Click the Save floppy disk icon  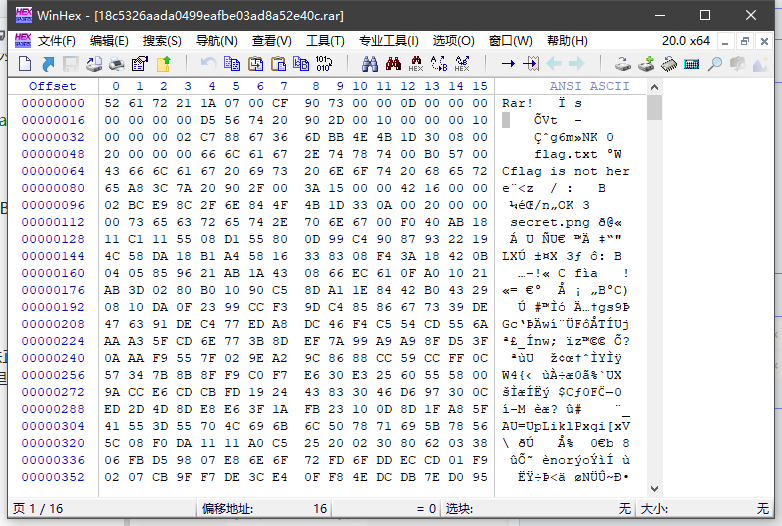click(70, 64)
